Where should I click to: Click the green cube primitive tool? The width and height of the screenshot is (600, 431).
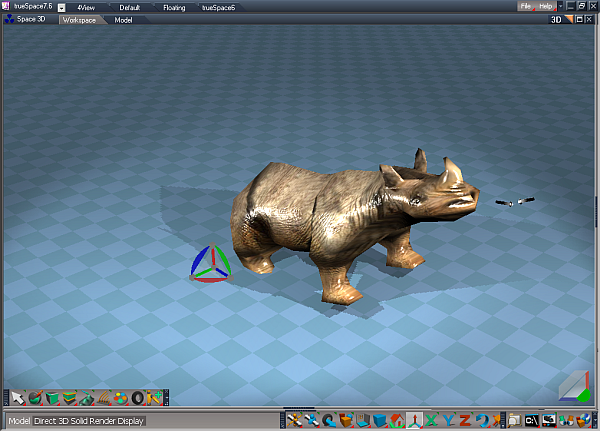52,398
